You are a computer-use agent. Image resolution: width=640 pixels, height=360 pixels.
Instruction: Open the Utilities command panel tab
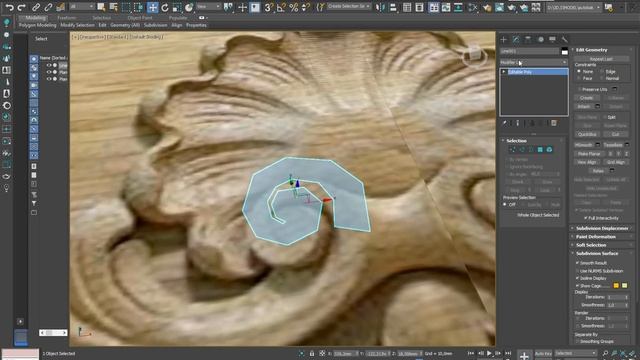pyautogui.click(x=564, y=40)
